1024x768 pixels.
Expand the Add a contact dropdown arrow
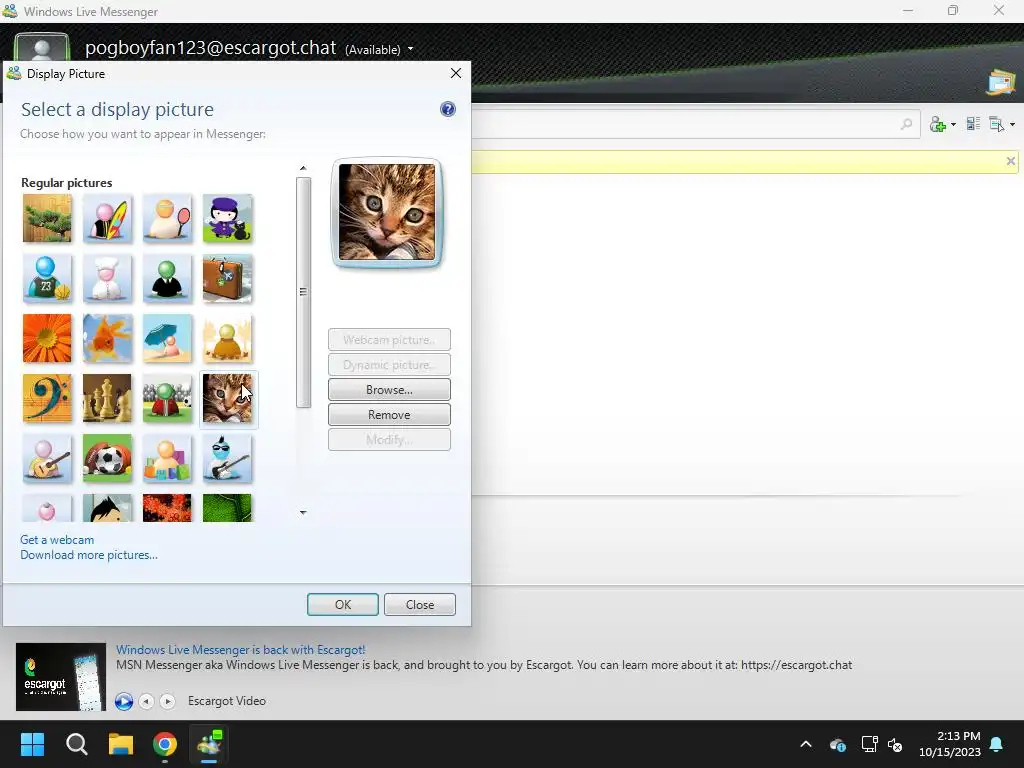point(953,124)
